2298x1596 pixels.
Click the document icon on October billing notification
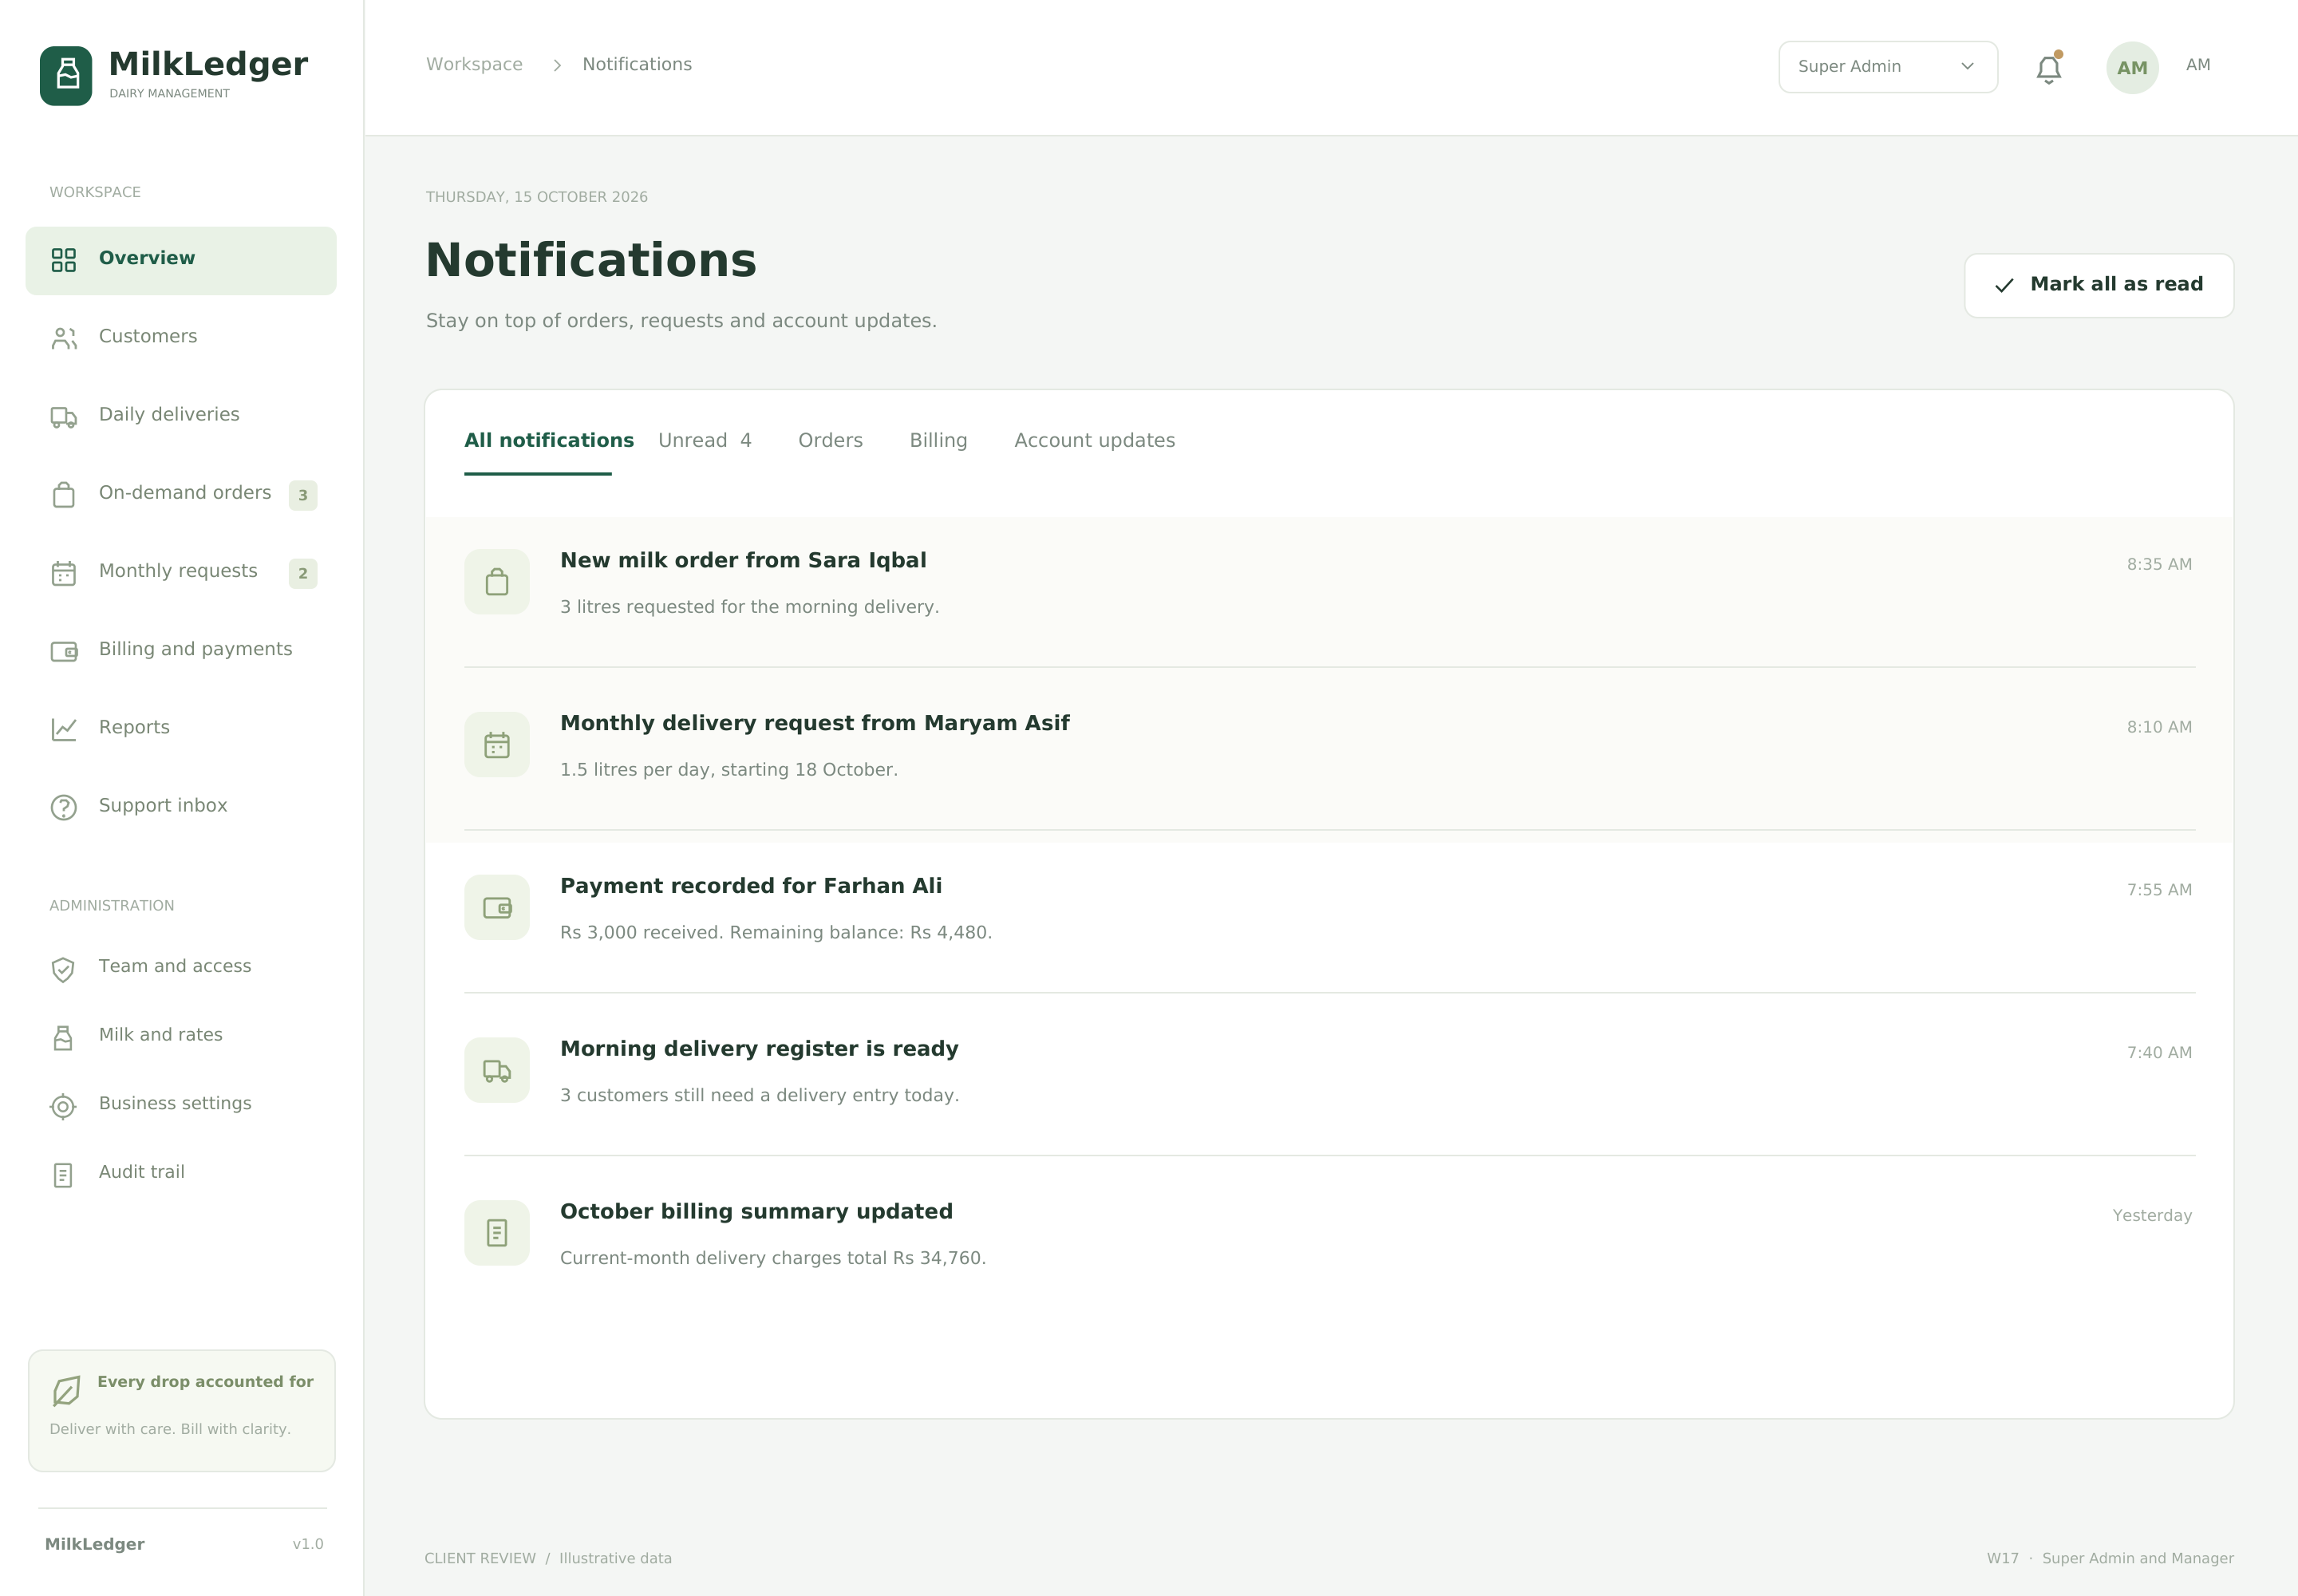coord(497,1232)
